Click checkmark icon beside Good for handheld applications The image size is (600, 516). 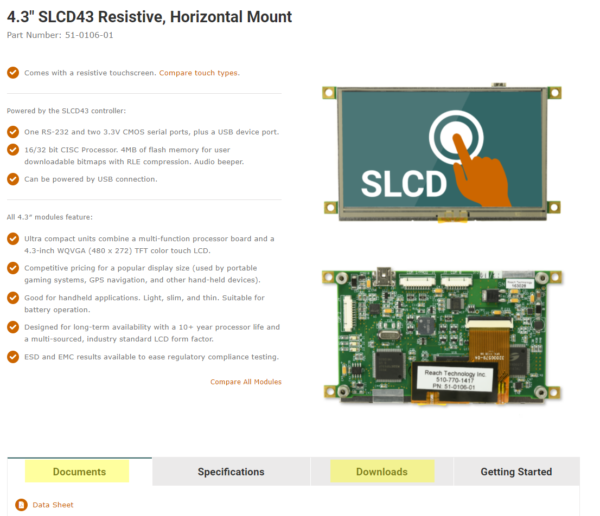click(13, 297)
